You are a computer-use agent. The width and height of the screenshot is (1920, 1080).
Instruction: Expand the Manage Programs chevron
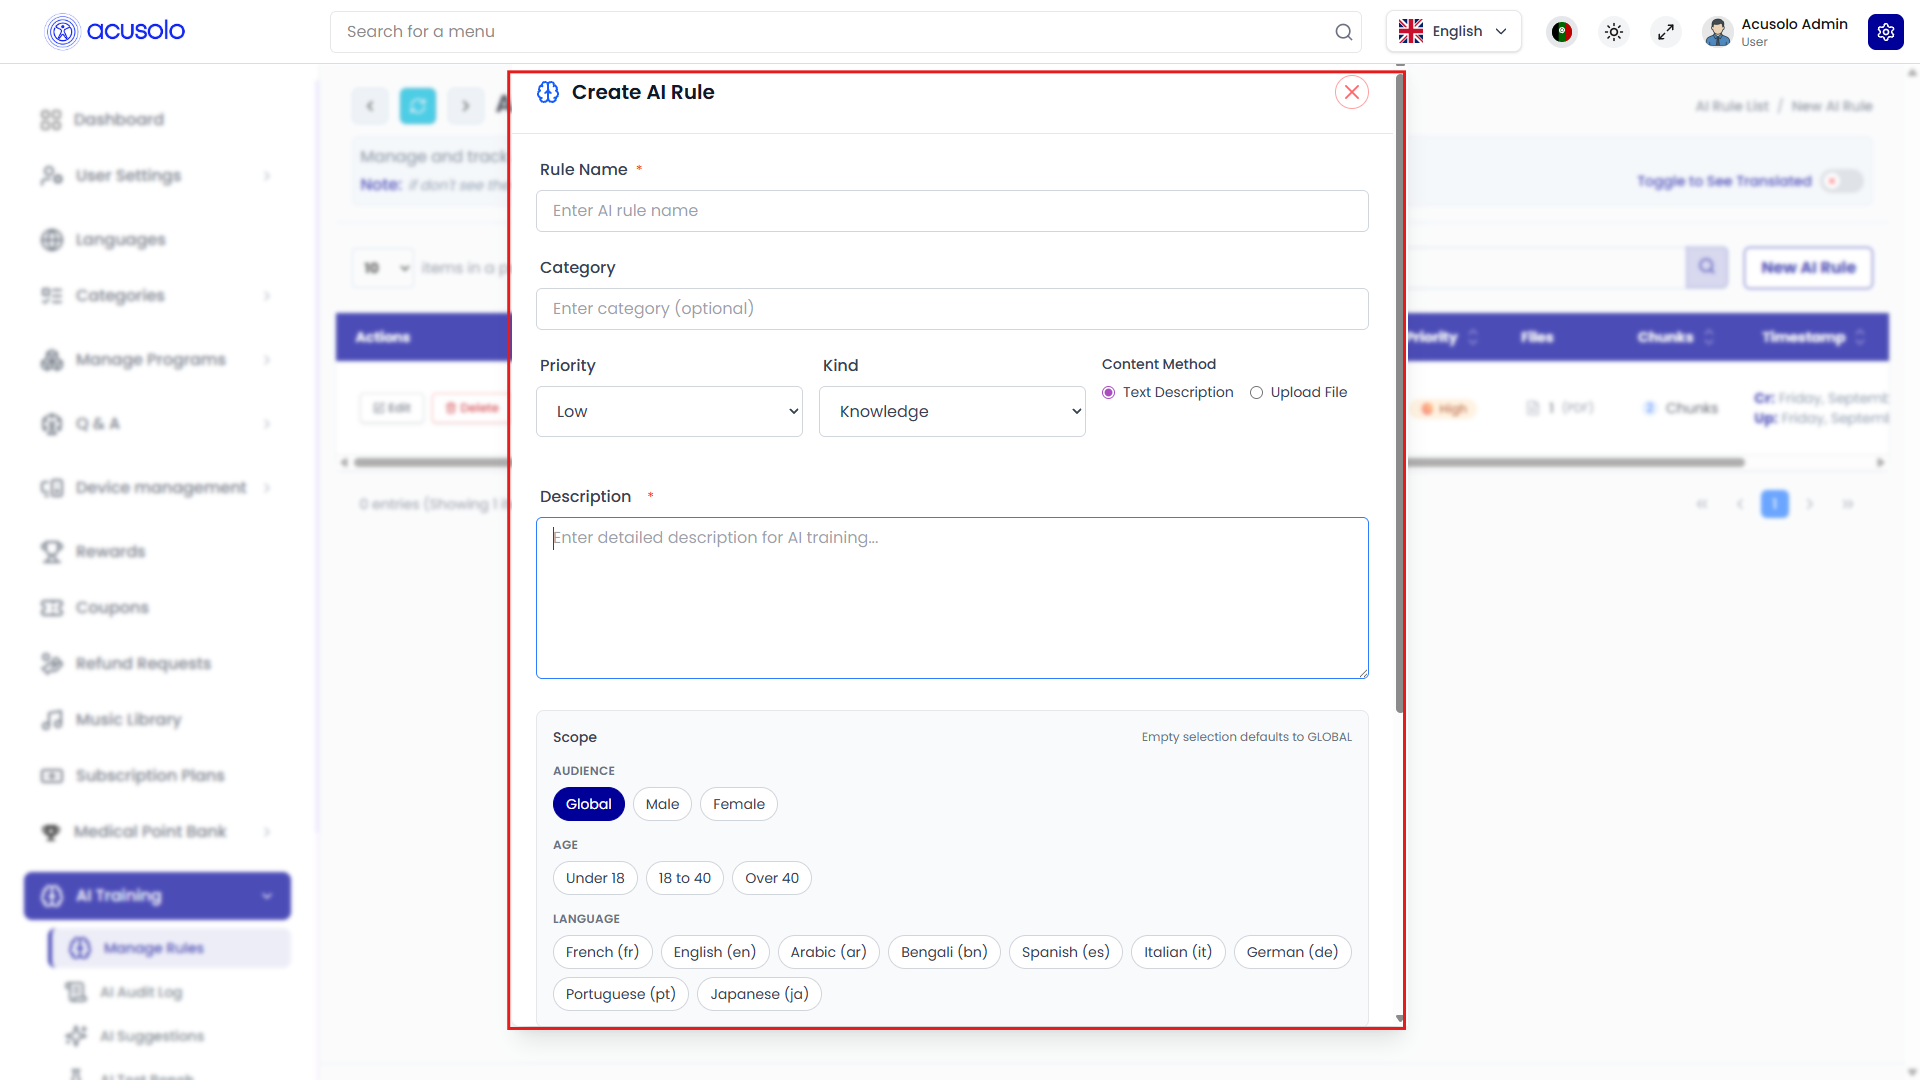coord(267,360)
